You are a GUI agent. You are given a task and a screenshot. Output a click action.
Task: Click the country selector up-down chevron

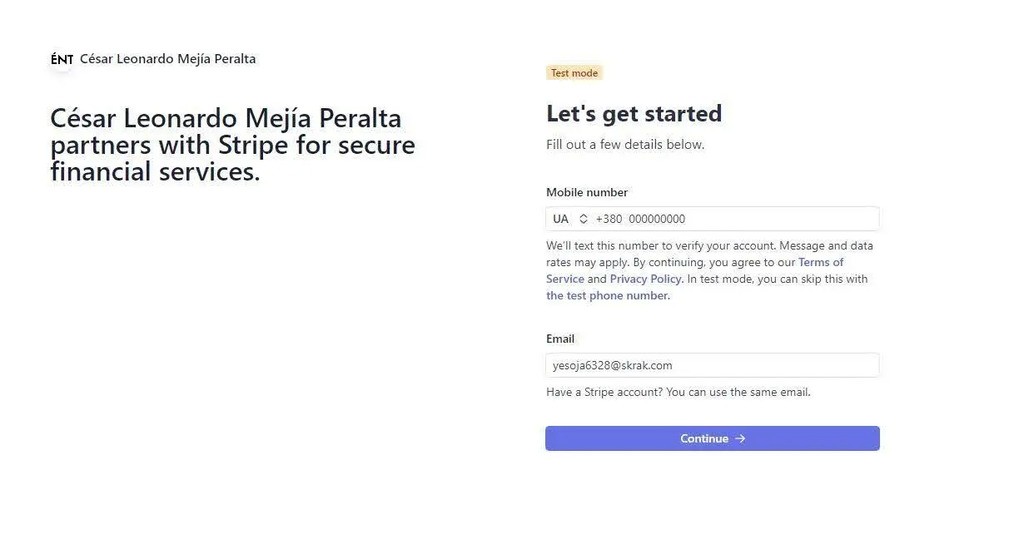click(x=583, y=219)
